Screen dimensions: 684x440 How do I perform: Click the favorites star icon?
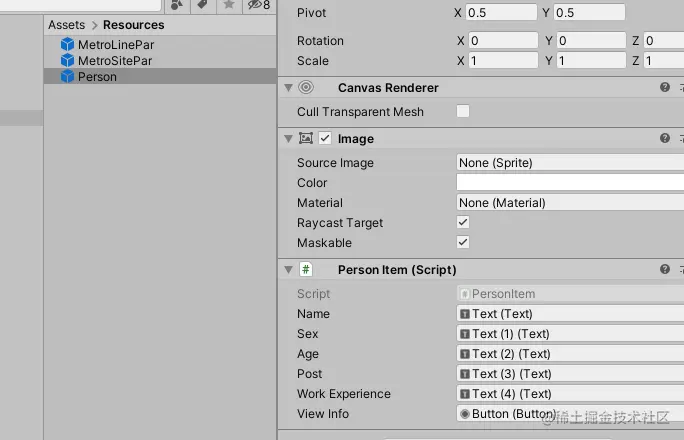pyautogui.click(x=229, y=5)
